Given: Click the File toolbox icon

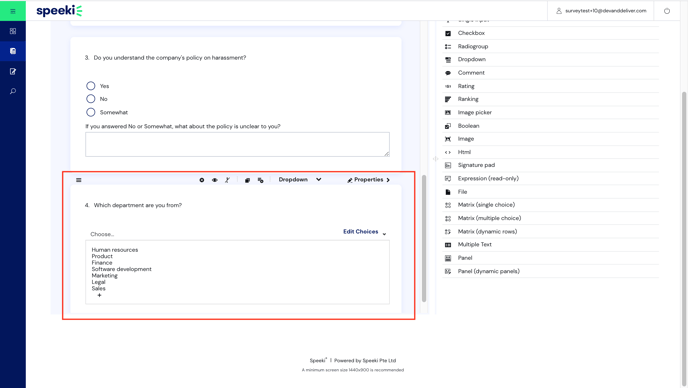Looking at the screenshot, I should 448,192.
